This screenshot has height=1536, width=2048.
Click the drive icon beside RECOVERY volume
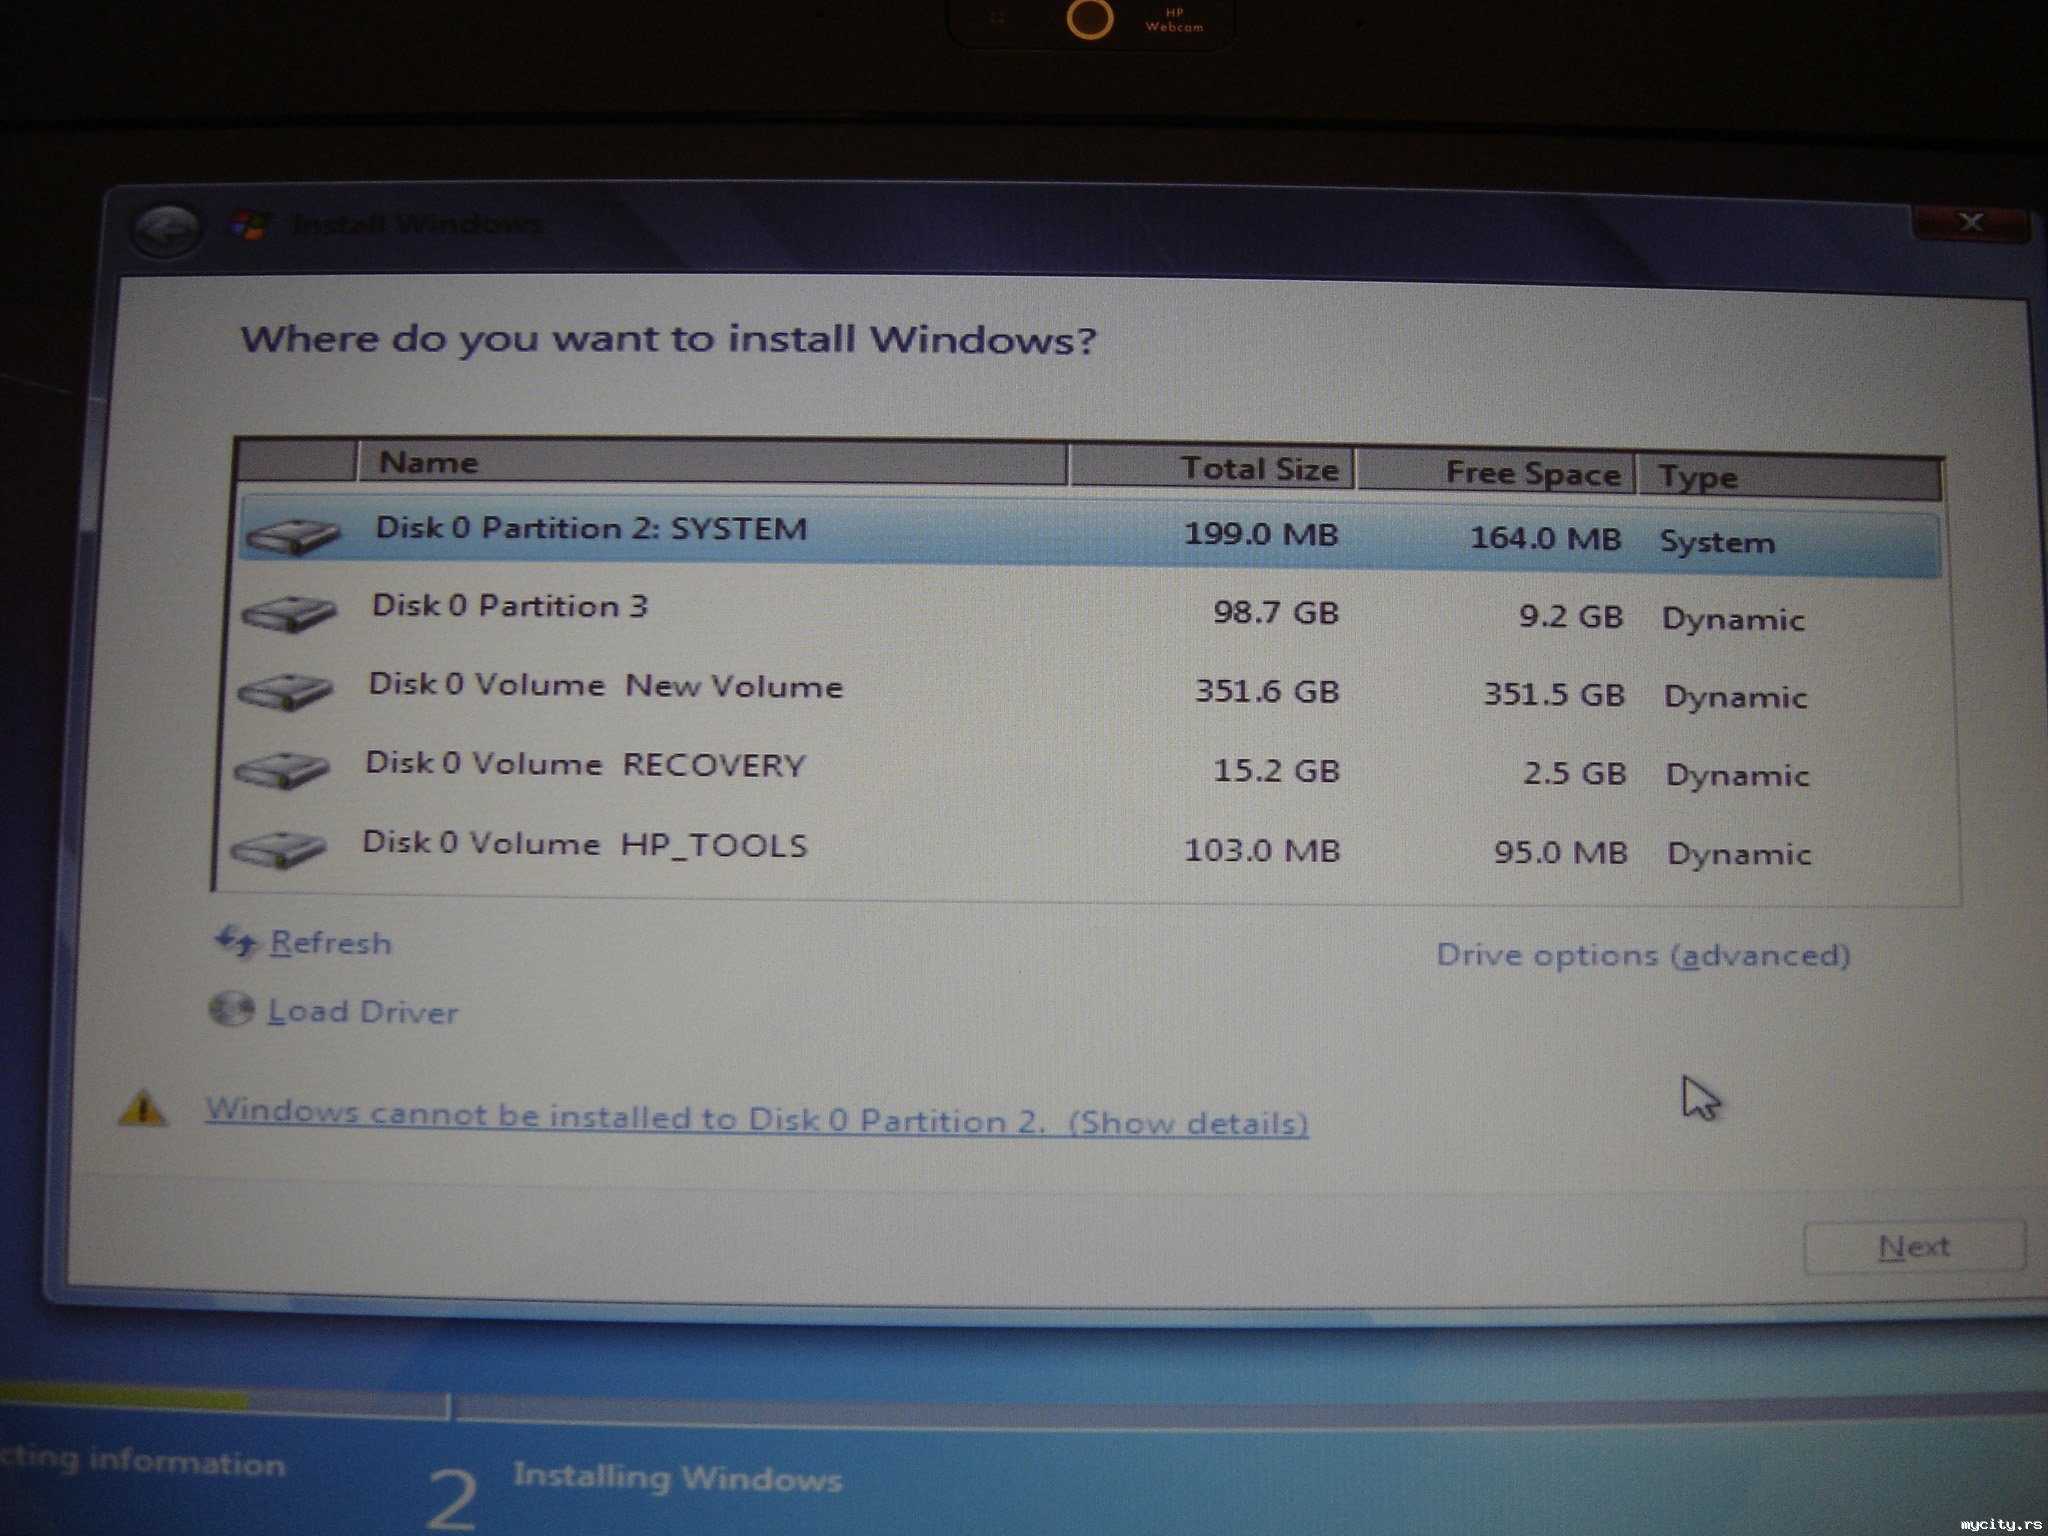pos(282,769)
